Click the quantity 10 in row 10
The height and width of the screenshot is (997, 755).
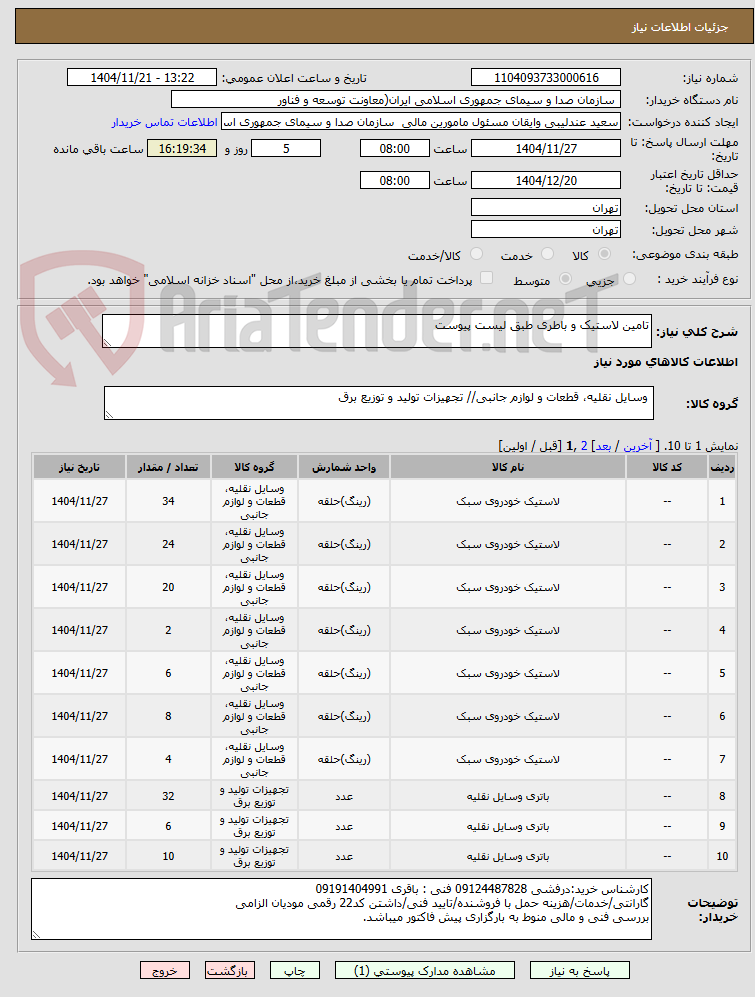(168, 856)
